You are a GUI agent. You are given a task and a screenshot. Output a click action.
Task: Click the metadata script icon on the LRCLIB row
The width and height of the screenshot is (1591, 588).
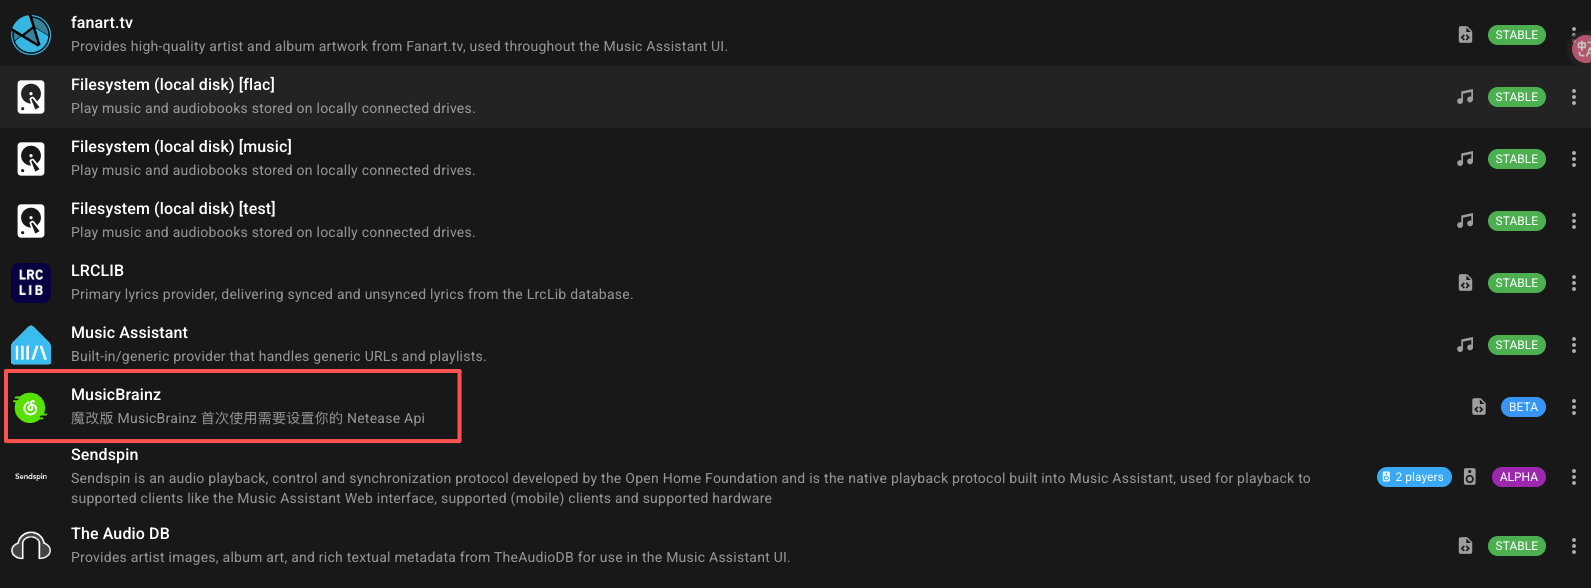pyautogui.click(x=1465, y=282)
